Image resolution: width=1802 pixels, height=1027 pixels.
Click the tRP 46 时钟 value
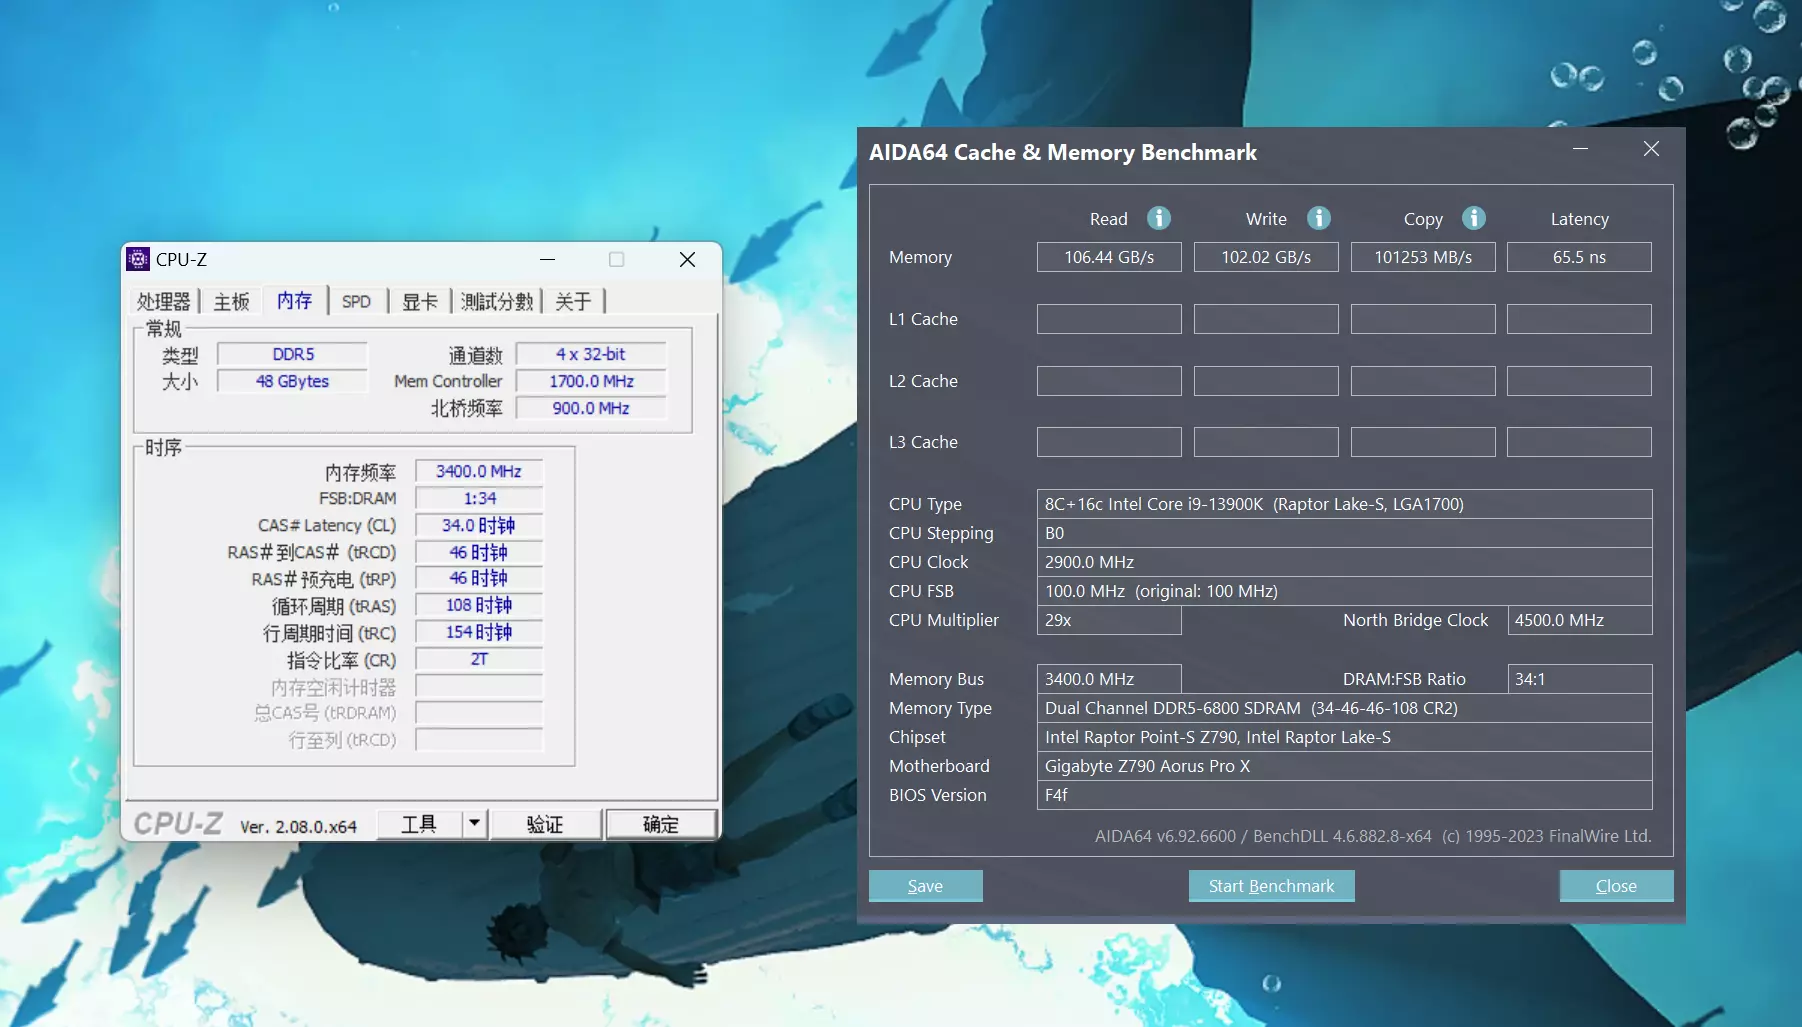coord(479,578)
